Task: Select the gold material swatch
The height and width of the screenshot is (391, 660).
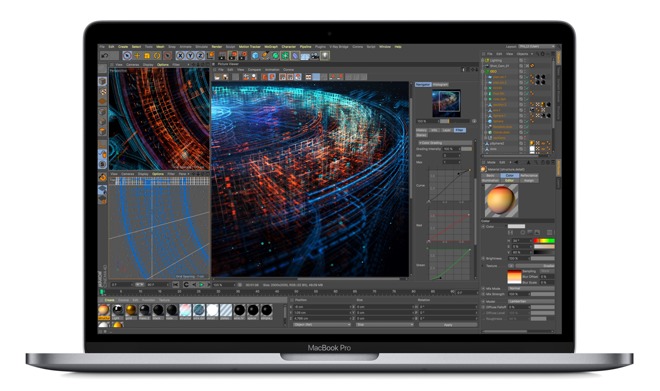Action: [x=131, y=310]
